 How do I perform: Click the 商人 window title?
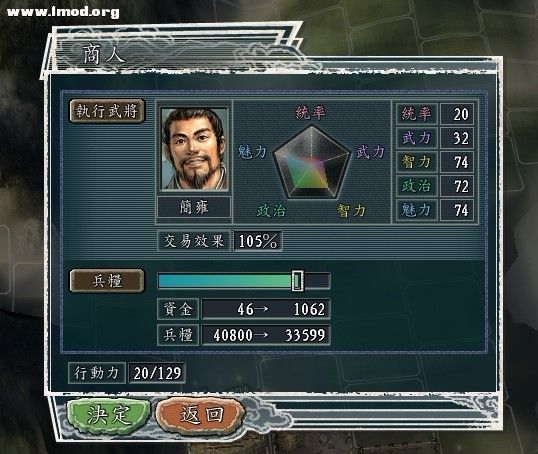(104, 54)
